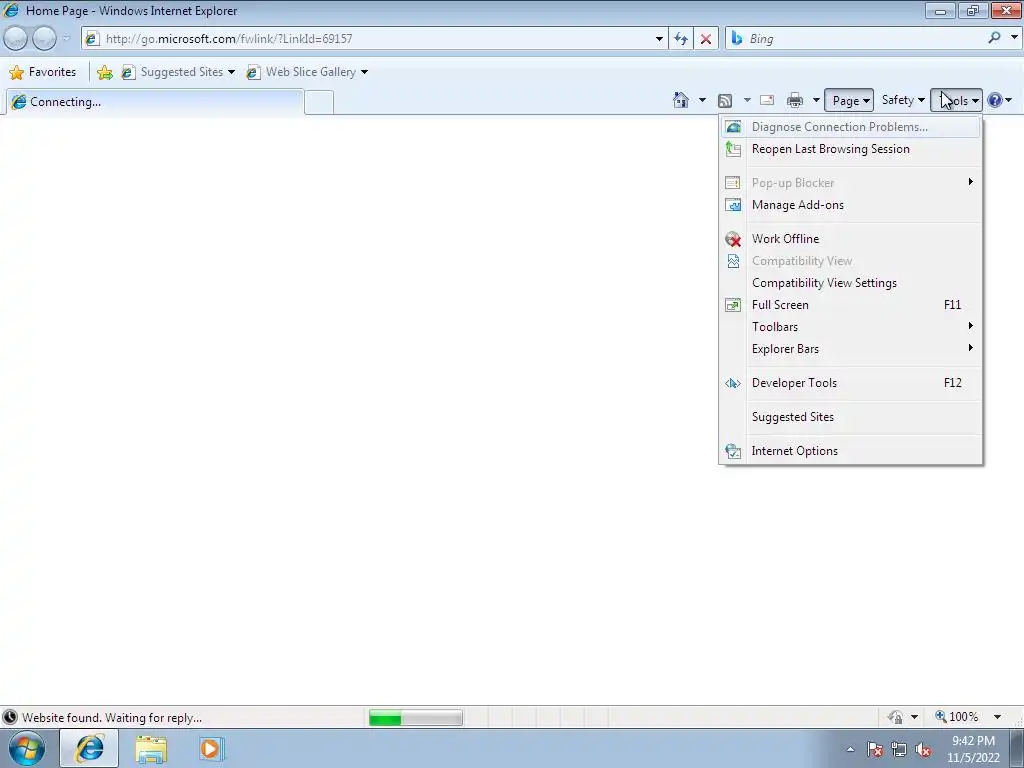This screenshot has height=768, width=1024.
Task: Click the zoom magnifier 100% in status bar
Action: 957,717
